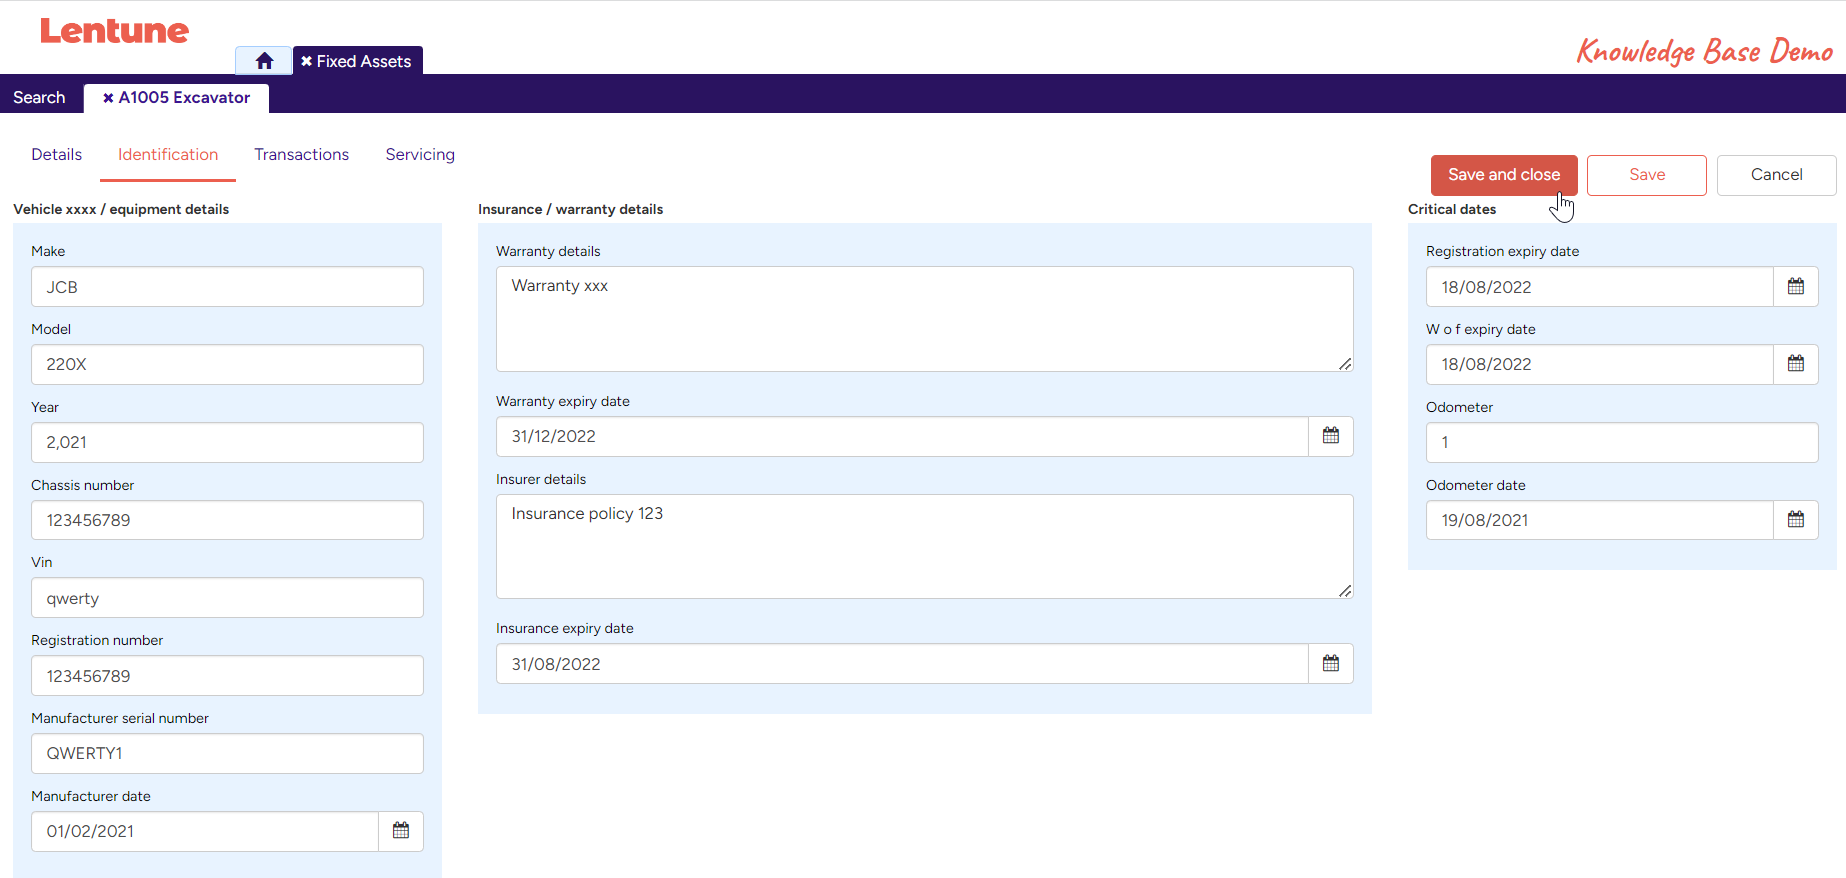Click the Warranty expiry date field
This screenshot has height=878, width=1846.
[902, 436]
